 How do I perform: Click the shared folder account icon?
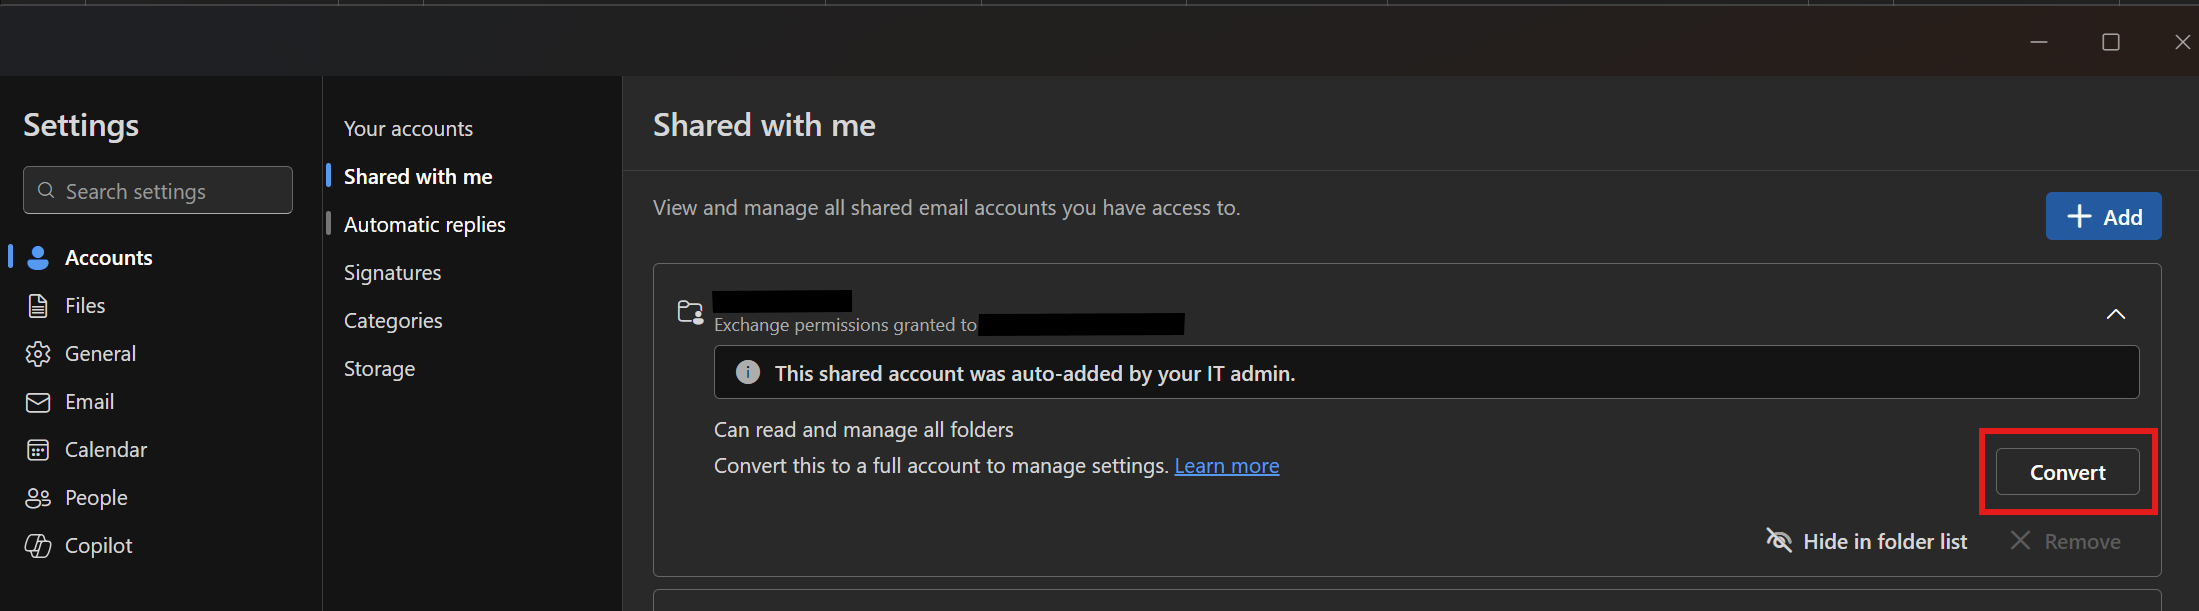tap(690, 312)
